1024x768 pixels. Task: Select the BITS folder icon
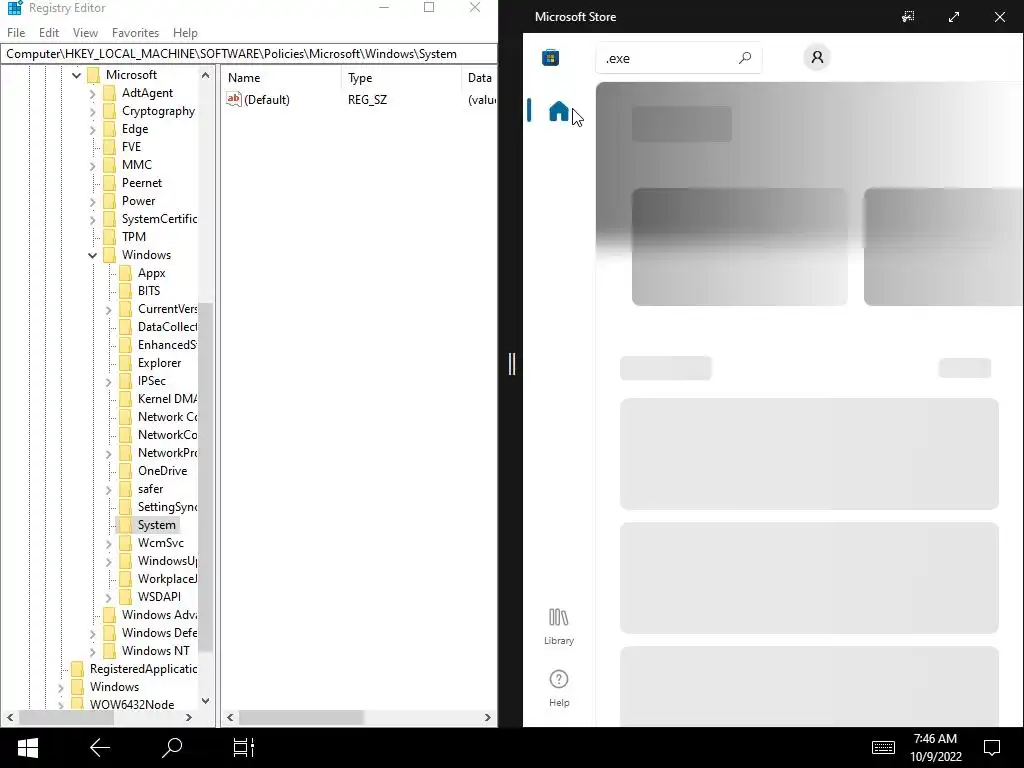pos(125,291)
